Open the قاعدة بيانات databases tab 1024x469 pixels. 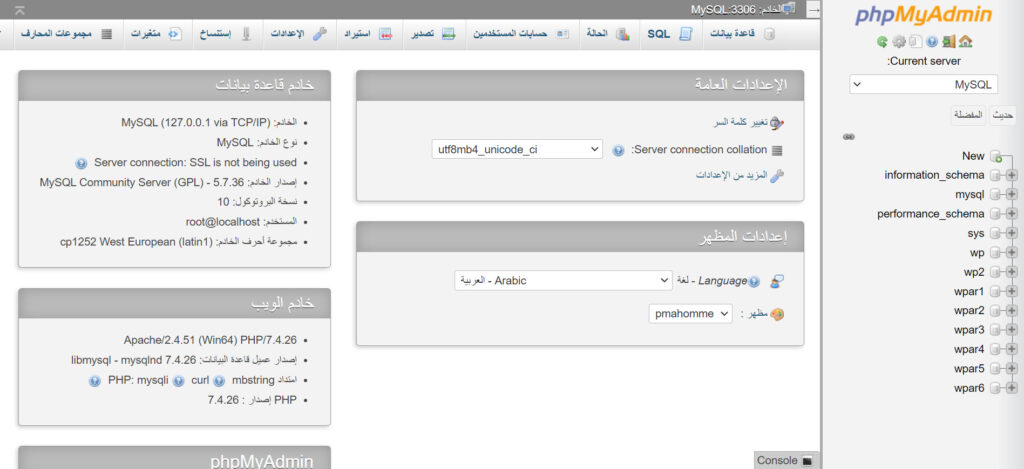pyautogui.click(x=743, y=34)
